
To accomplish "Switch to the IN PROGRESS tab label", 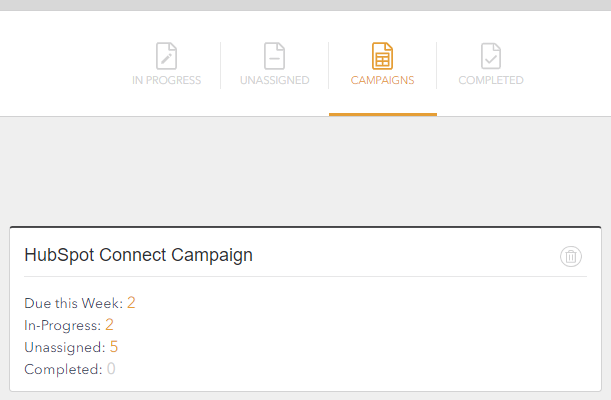I will point(166,80).
